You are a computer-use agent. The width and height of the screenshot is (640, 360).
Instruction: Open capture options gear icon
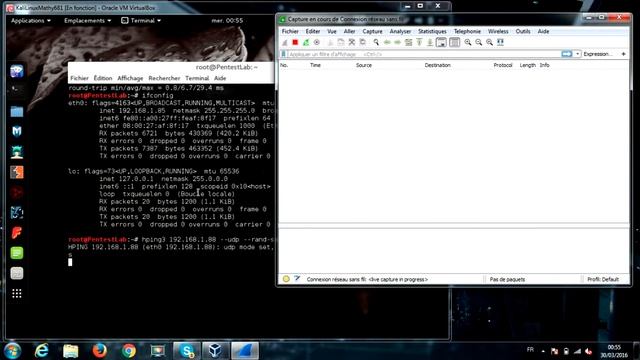coord(317,42)
